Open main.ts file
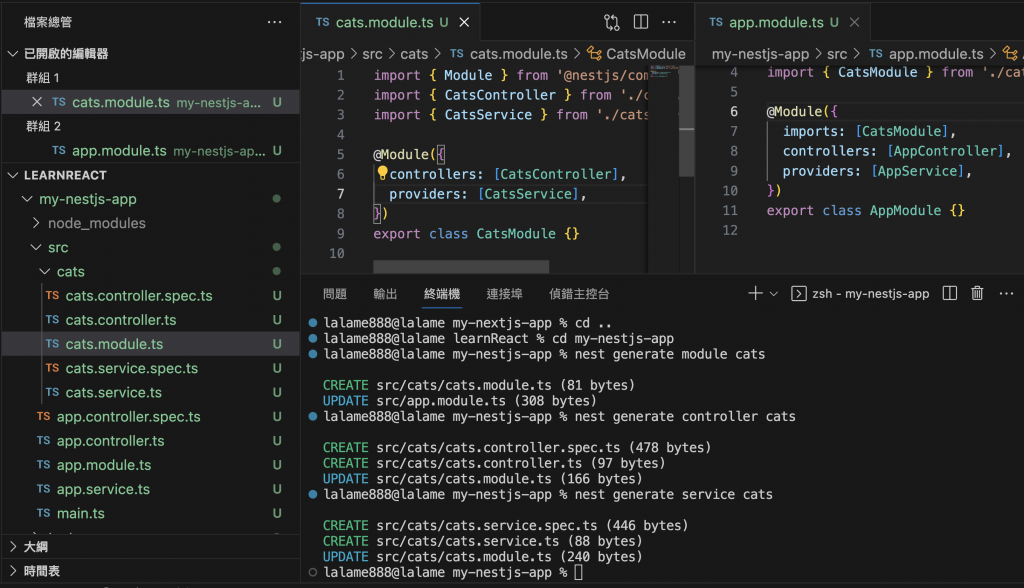 click(x=151, y=513)
